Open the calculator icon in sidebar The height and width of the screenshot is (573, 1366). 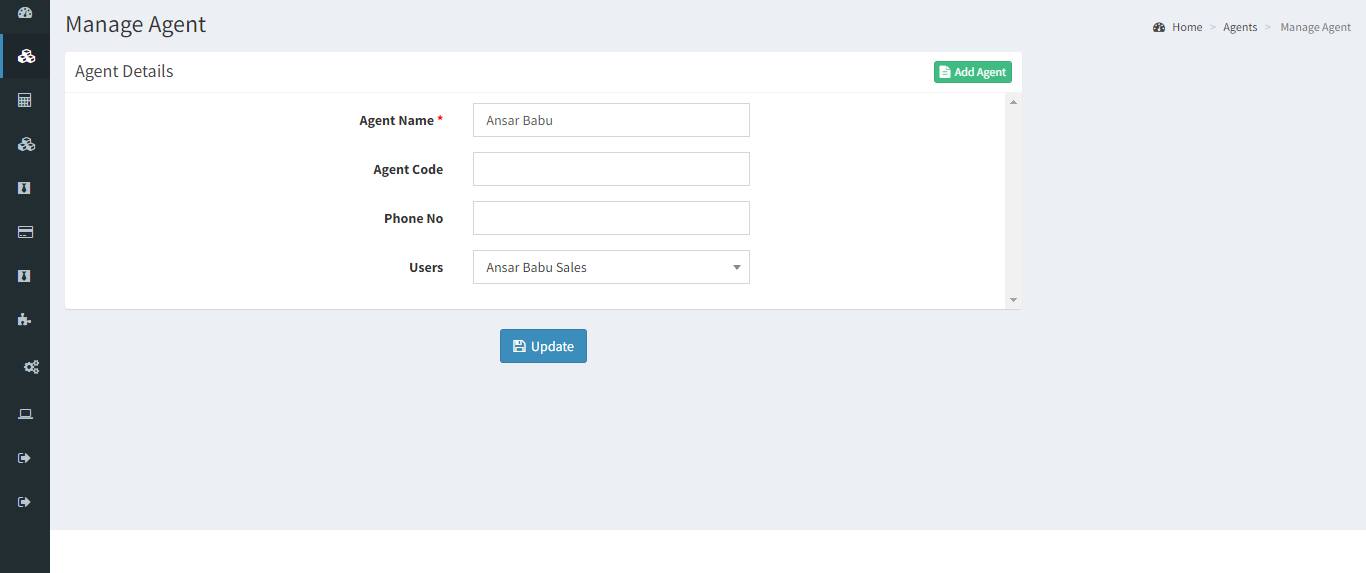click(x=25, y=100)
